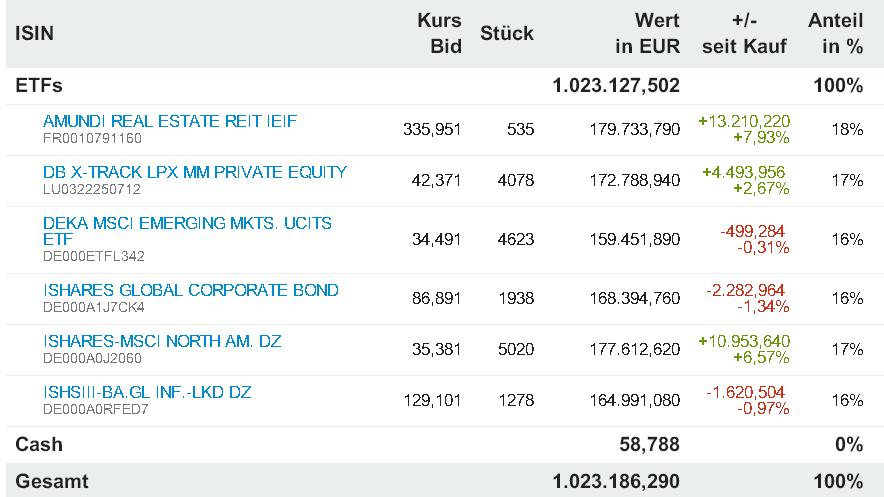Click the Kurs Bid column header
Viewport: 884px width, 497px height.
point(439,33)
